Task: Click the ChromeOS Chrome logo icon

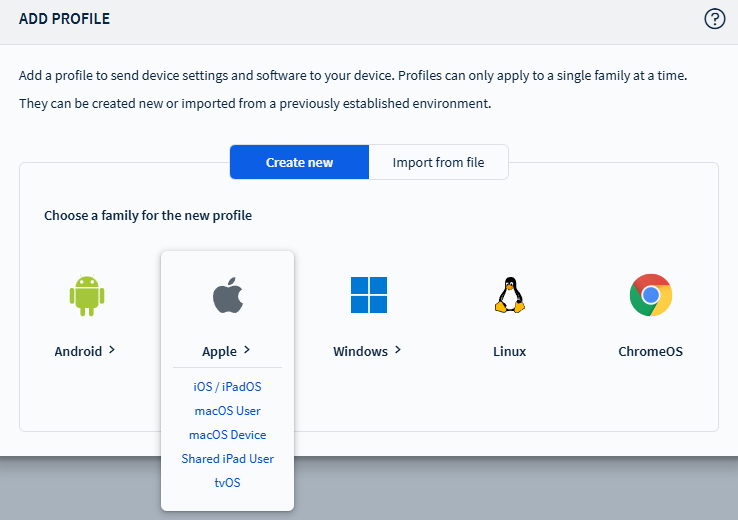Action: (x=650, y=295)
